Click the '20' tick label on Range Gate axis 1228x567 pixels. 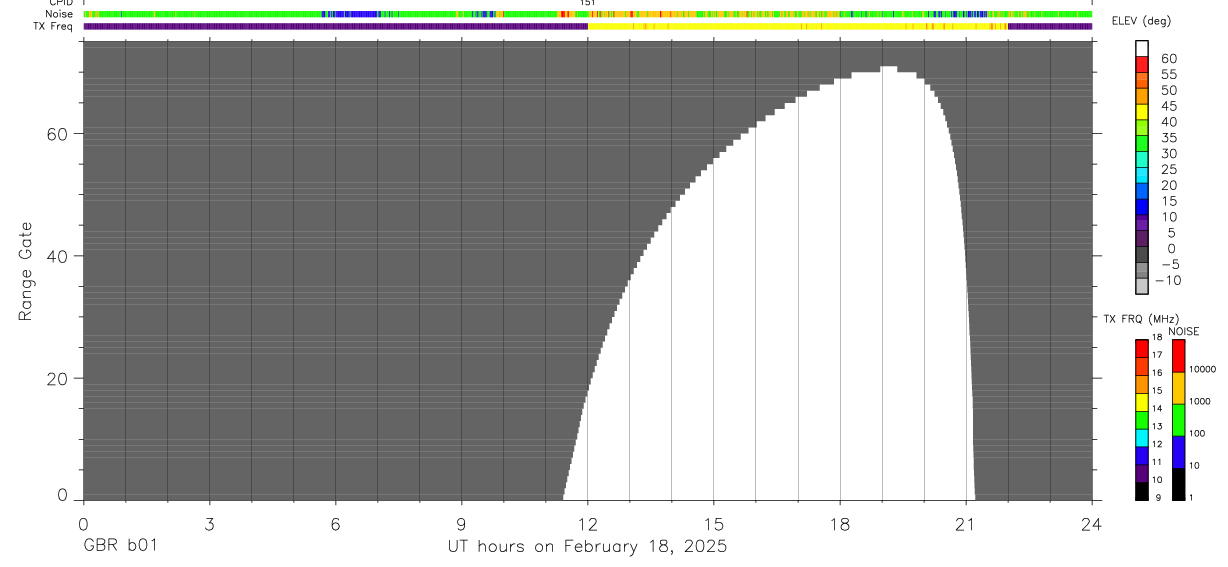pyautogui.click(x=57, y=379)
